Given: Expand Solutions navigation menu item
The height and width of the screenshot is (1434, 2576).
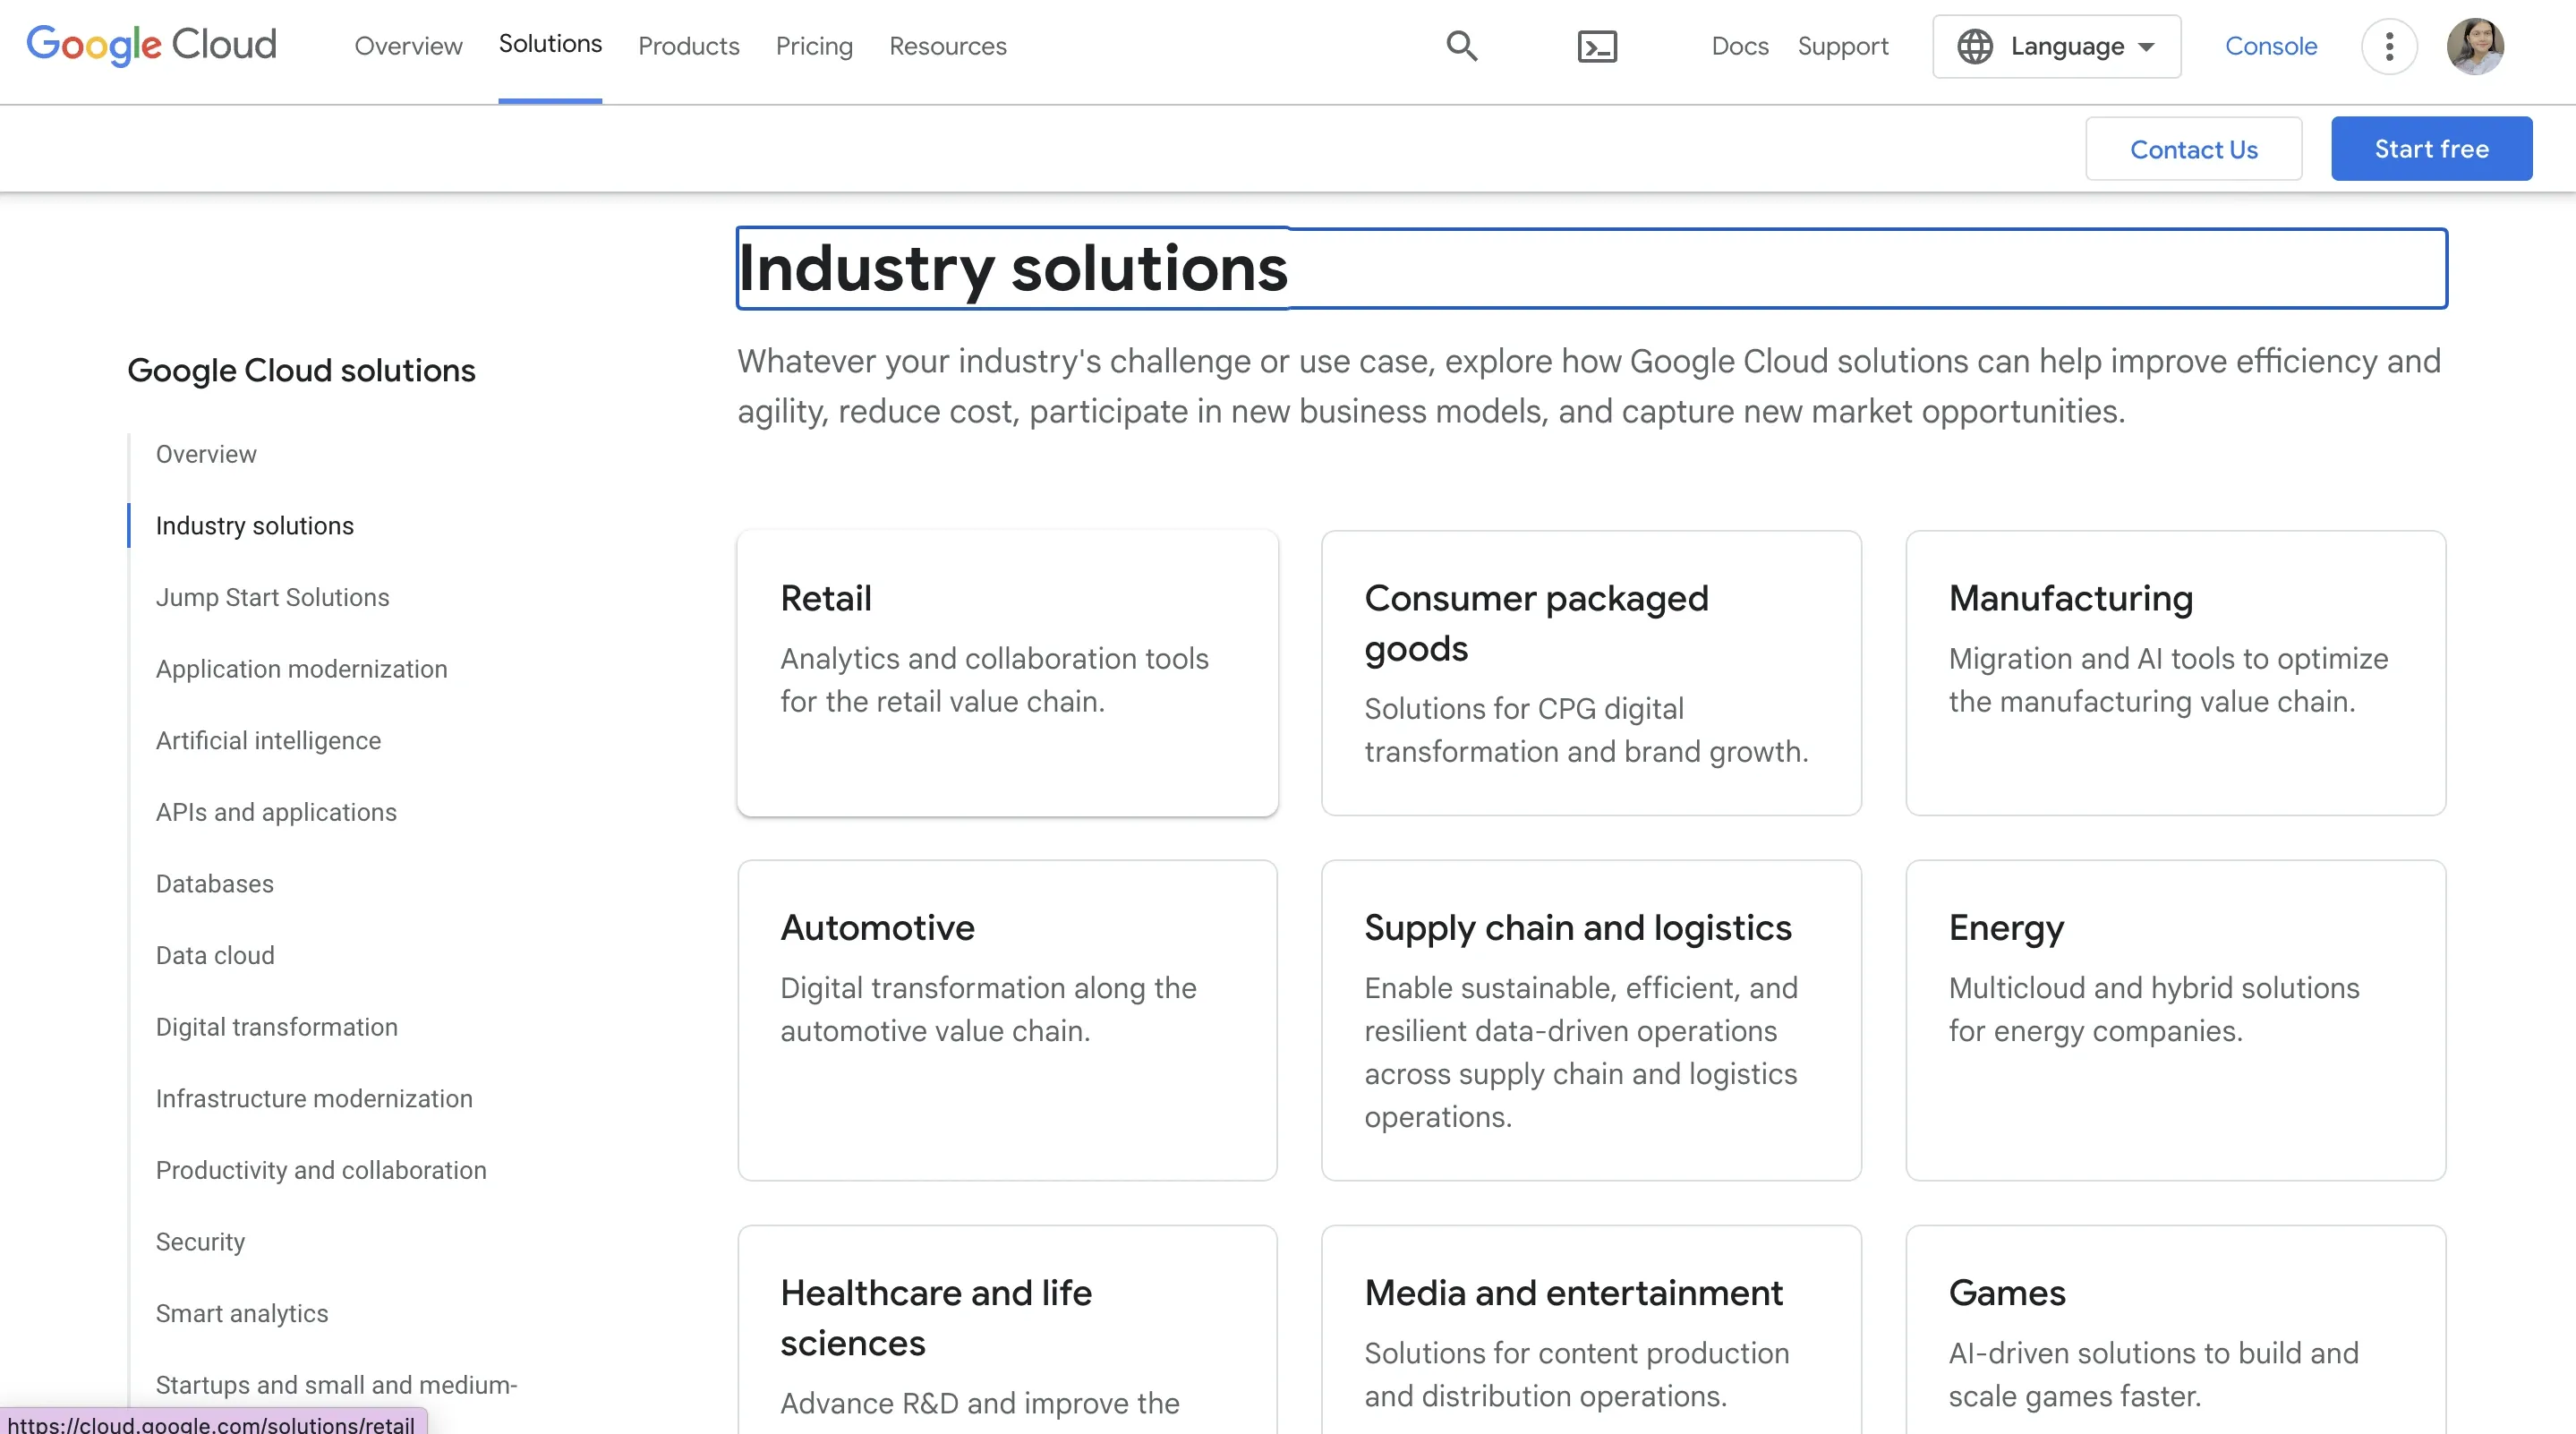Looking at the screenshot, I should pos(549,46).
